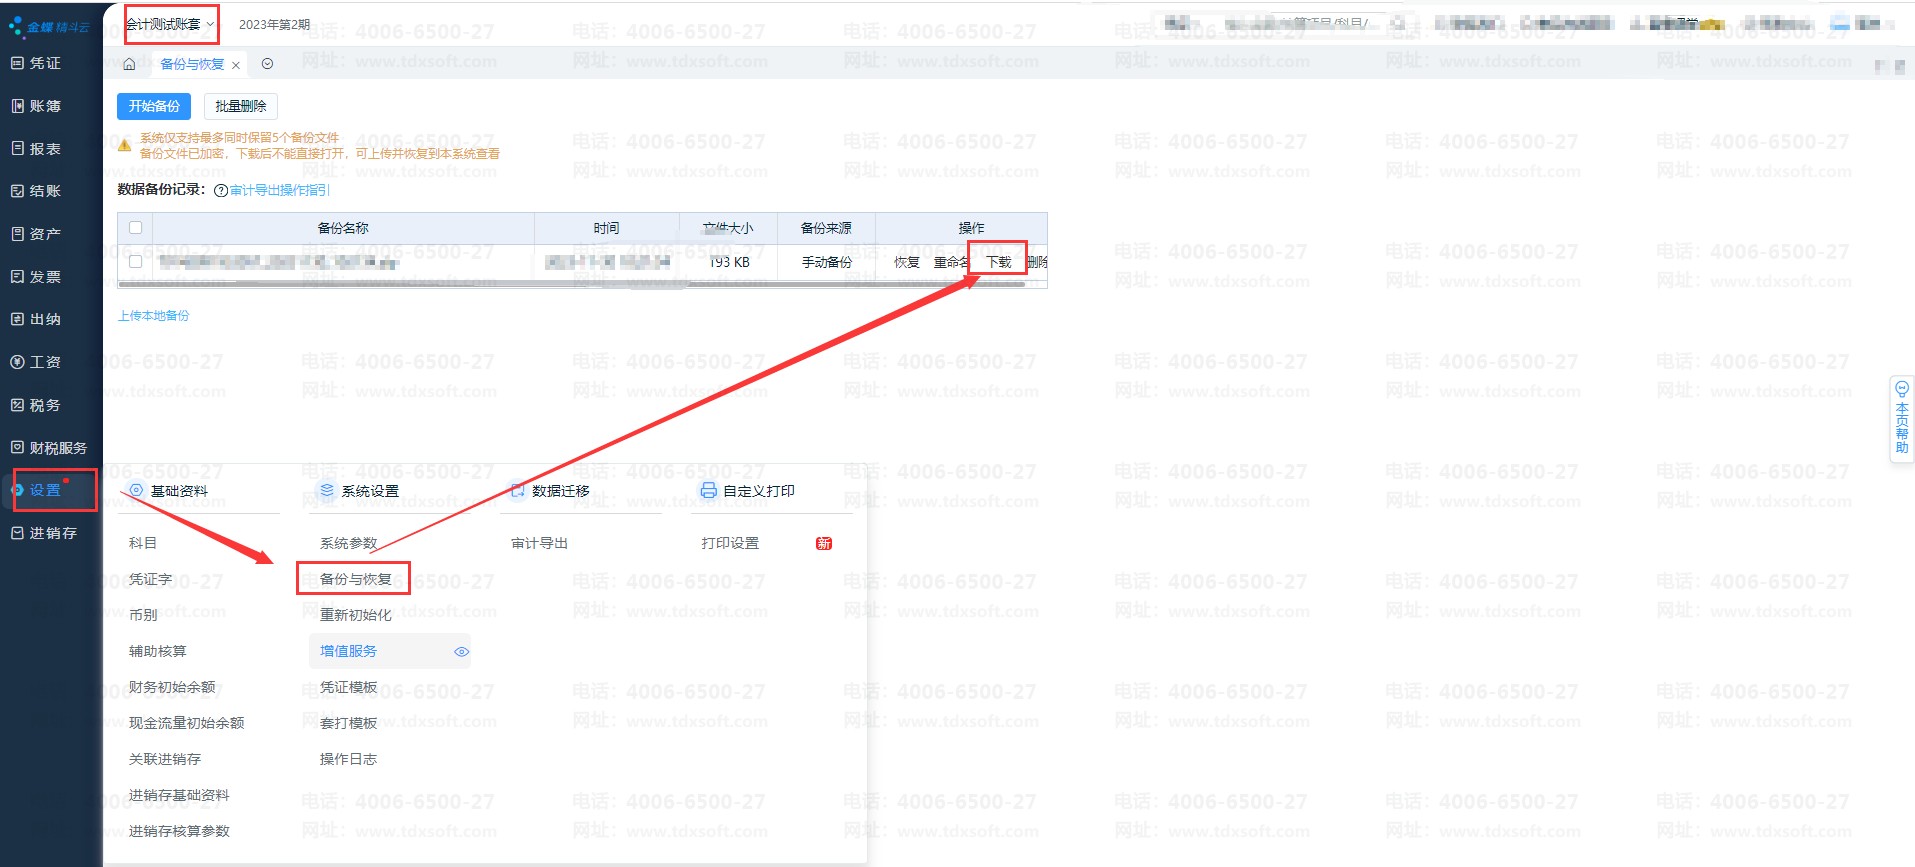Click the home icon beside the tabs
Screen dimensions: 1915x867
pos(129,64)
